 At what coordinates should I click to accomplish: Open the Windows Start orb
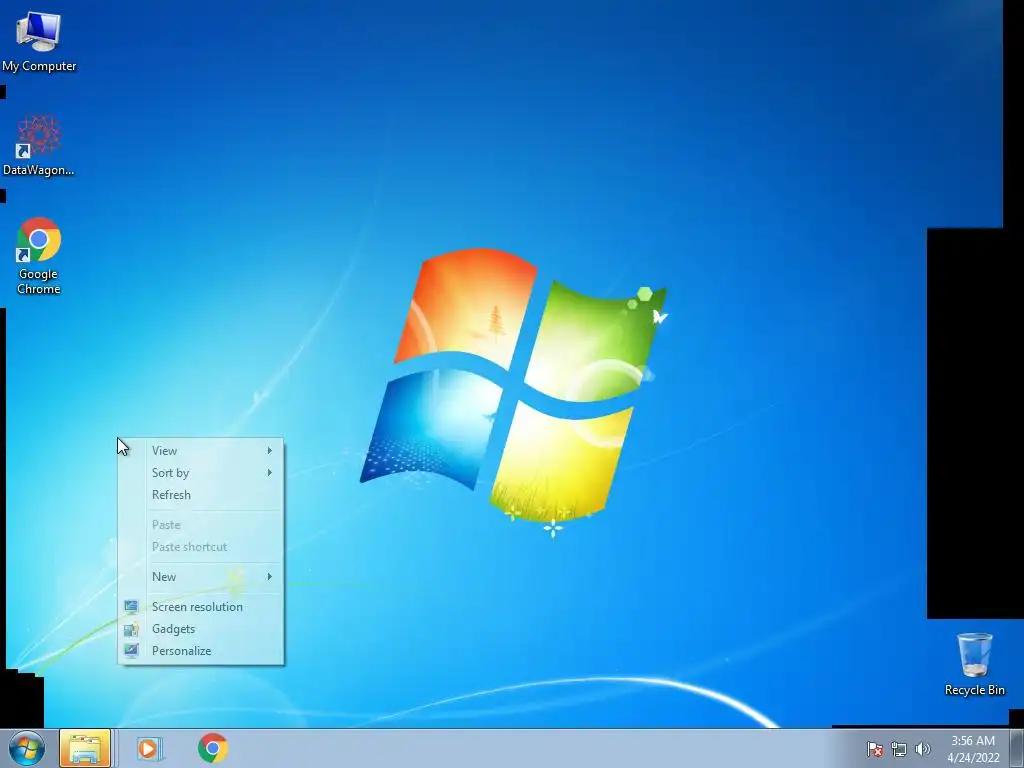27,748
